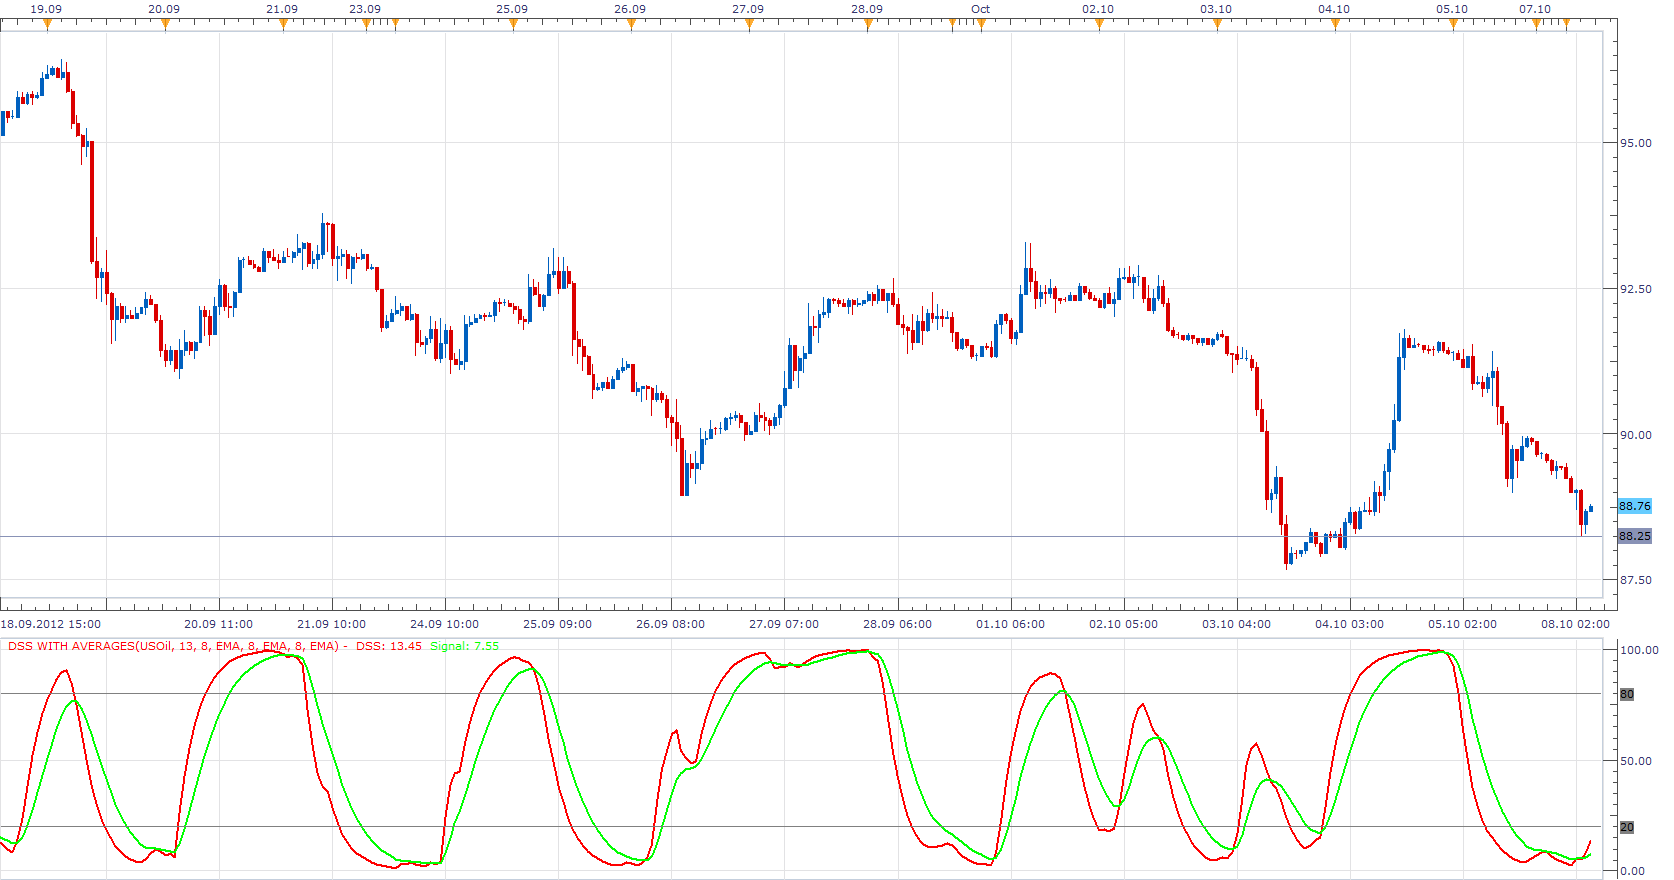Click the current price tag 88.76
The image size is (1674, 880).
[1635, 506]
